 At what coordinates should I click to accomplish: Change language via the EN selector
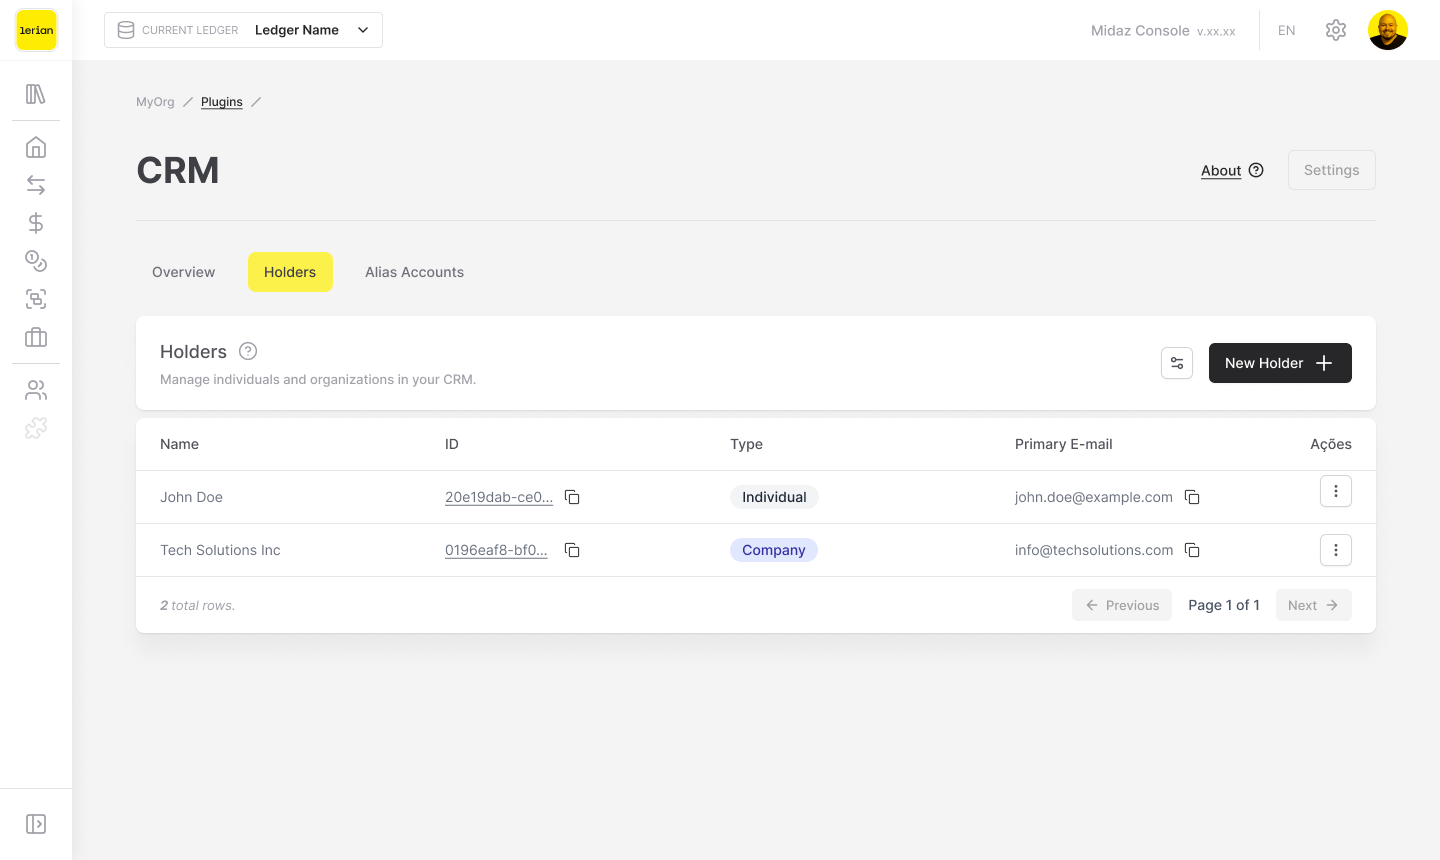click(1287, 31)
